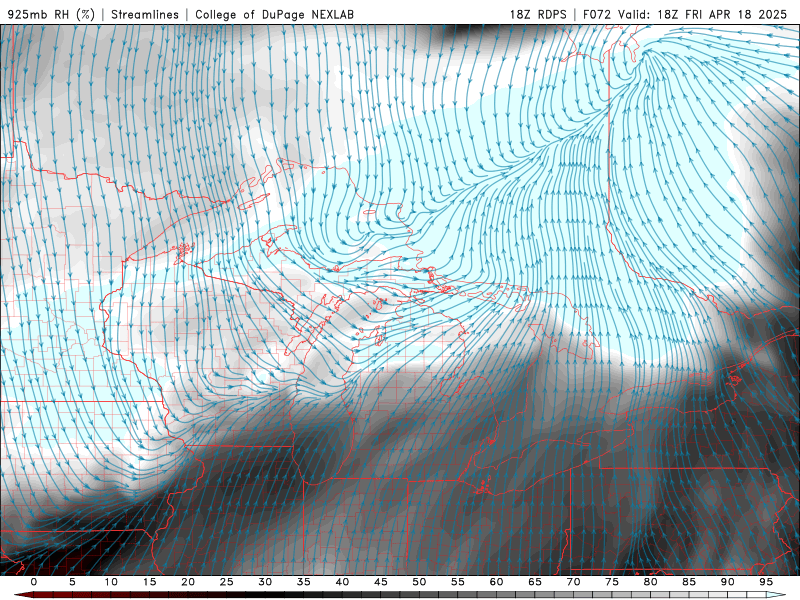This screenshot has width=800, height=600.
Task: Click the colorbar scale label "60"
Action: [496, 582]
